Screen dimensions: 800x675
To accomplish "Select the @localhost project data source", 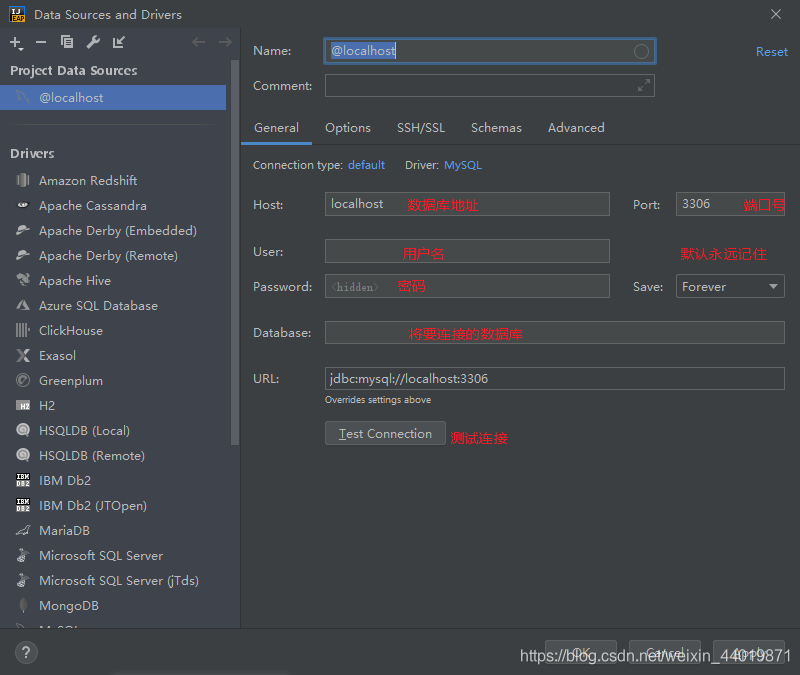I will pyautogui.click(x=113, y=97).
